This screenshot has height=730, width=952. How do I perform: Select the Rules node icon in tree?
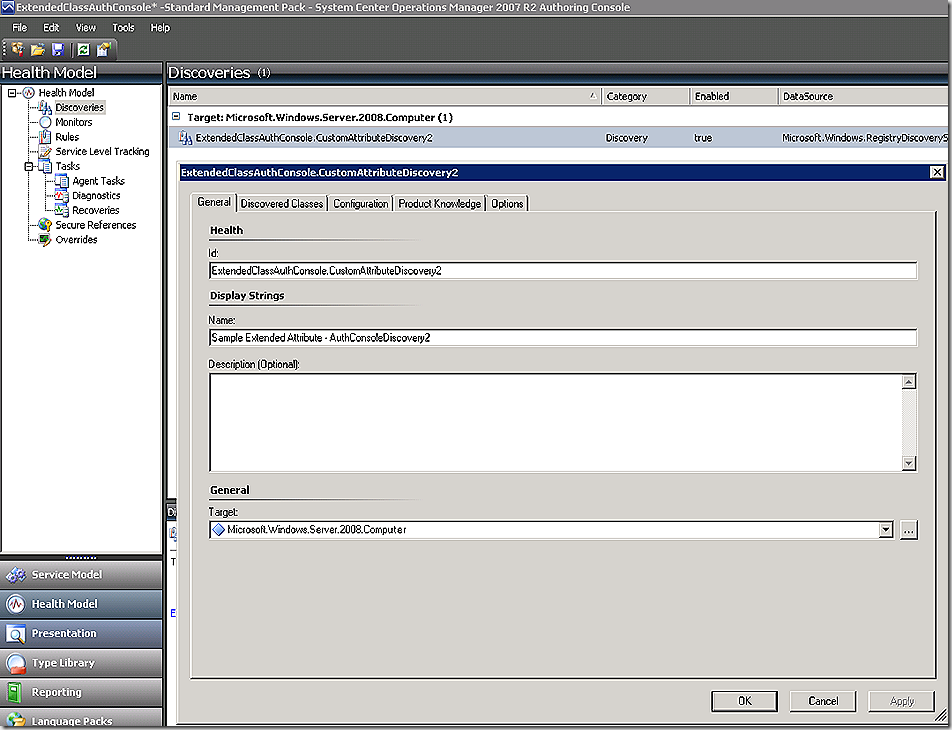(x=46, y=137)
